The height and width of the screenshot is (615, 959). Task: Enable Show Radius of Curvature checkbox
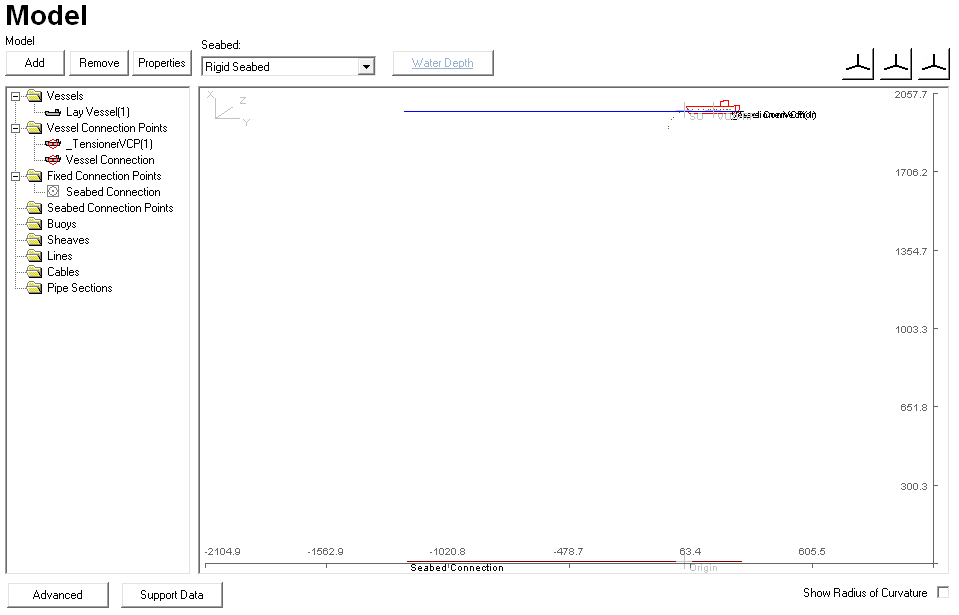click(942, 593)
